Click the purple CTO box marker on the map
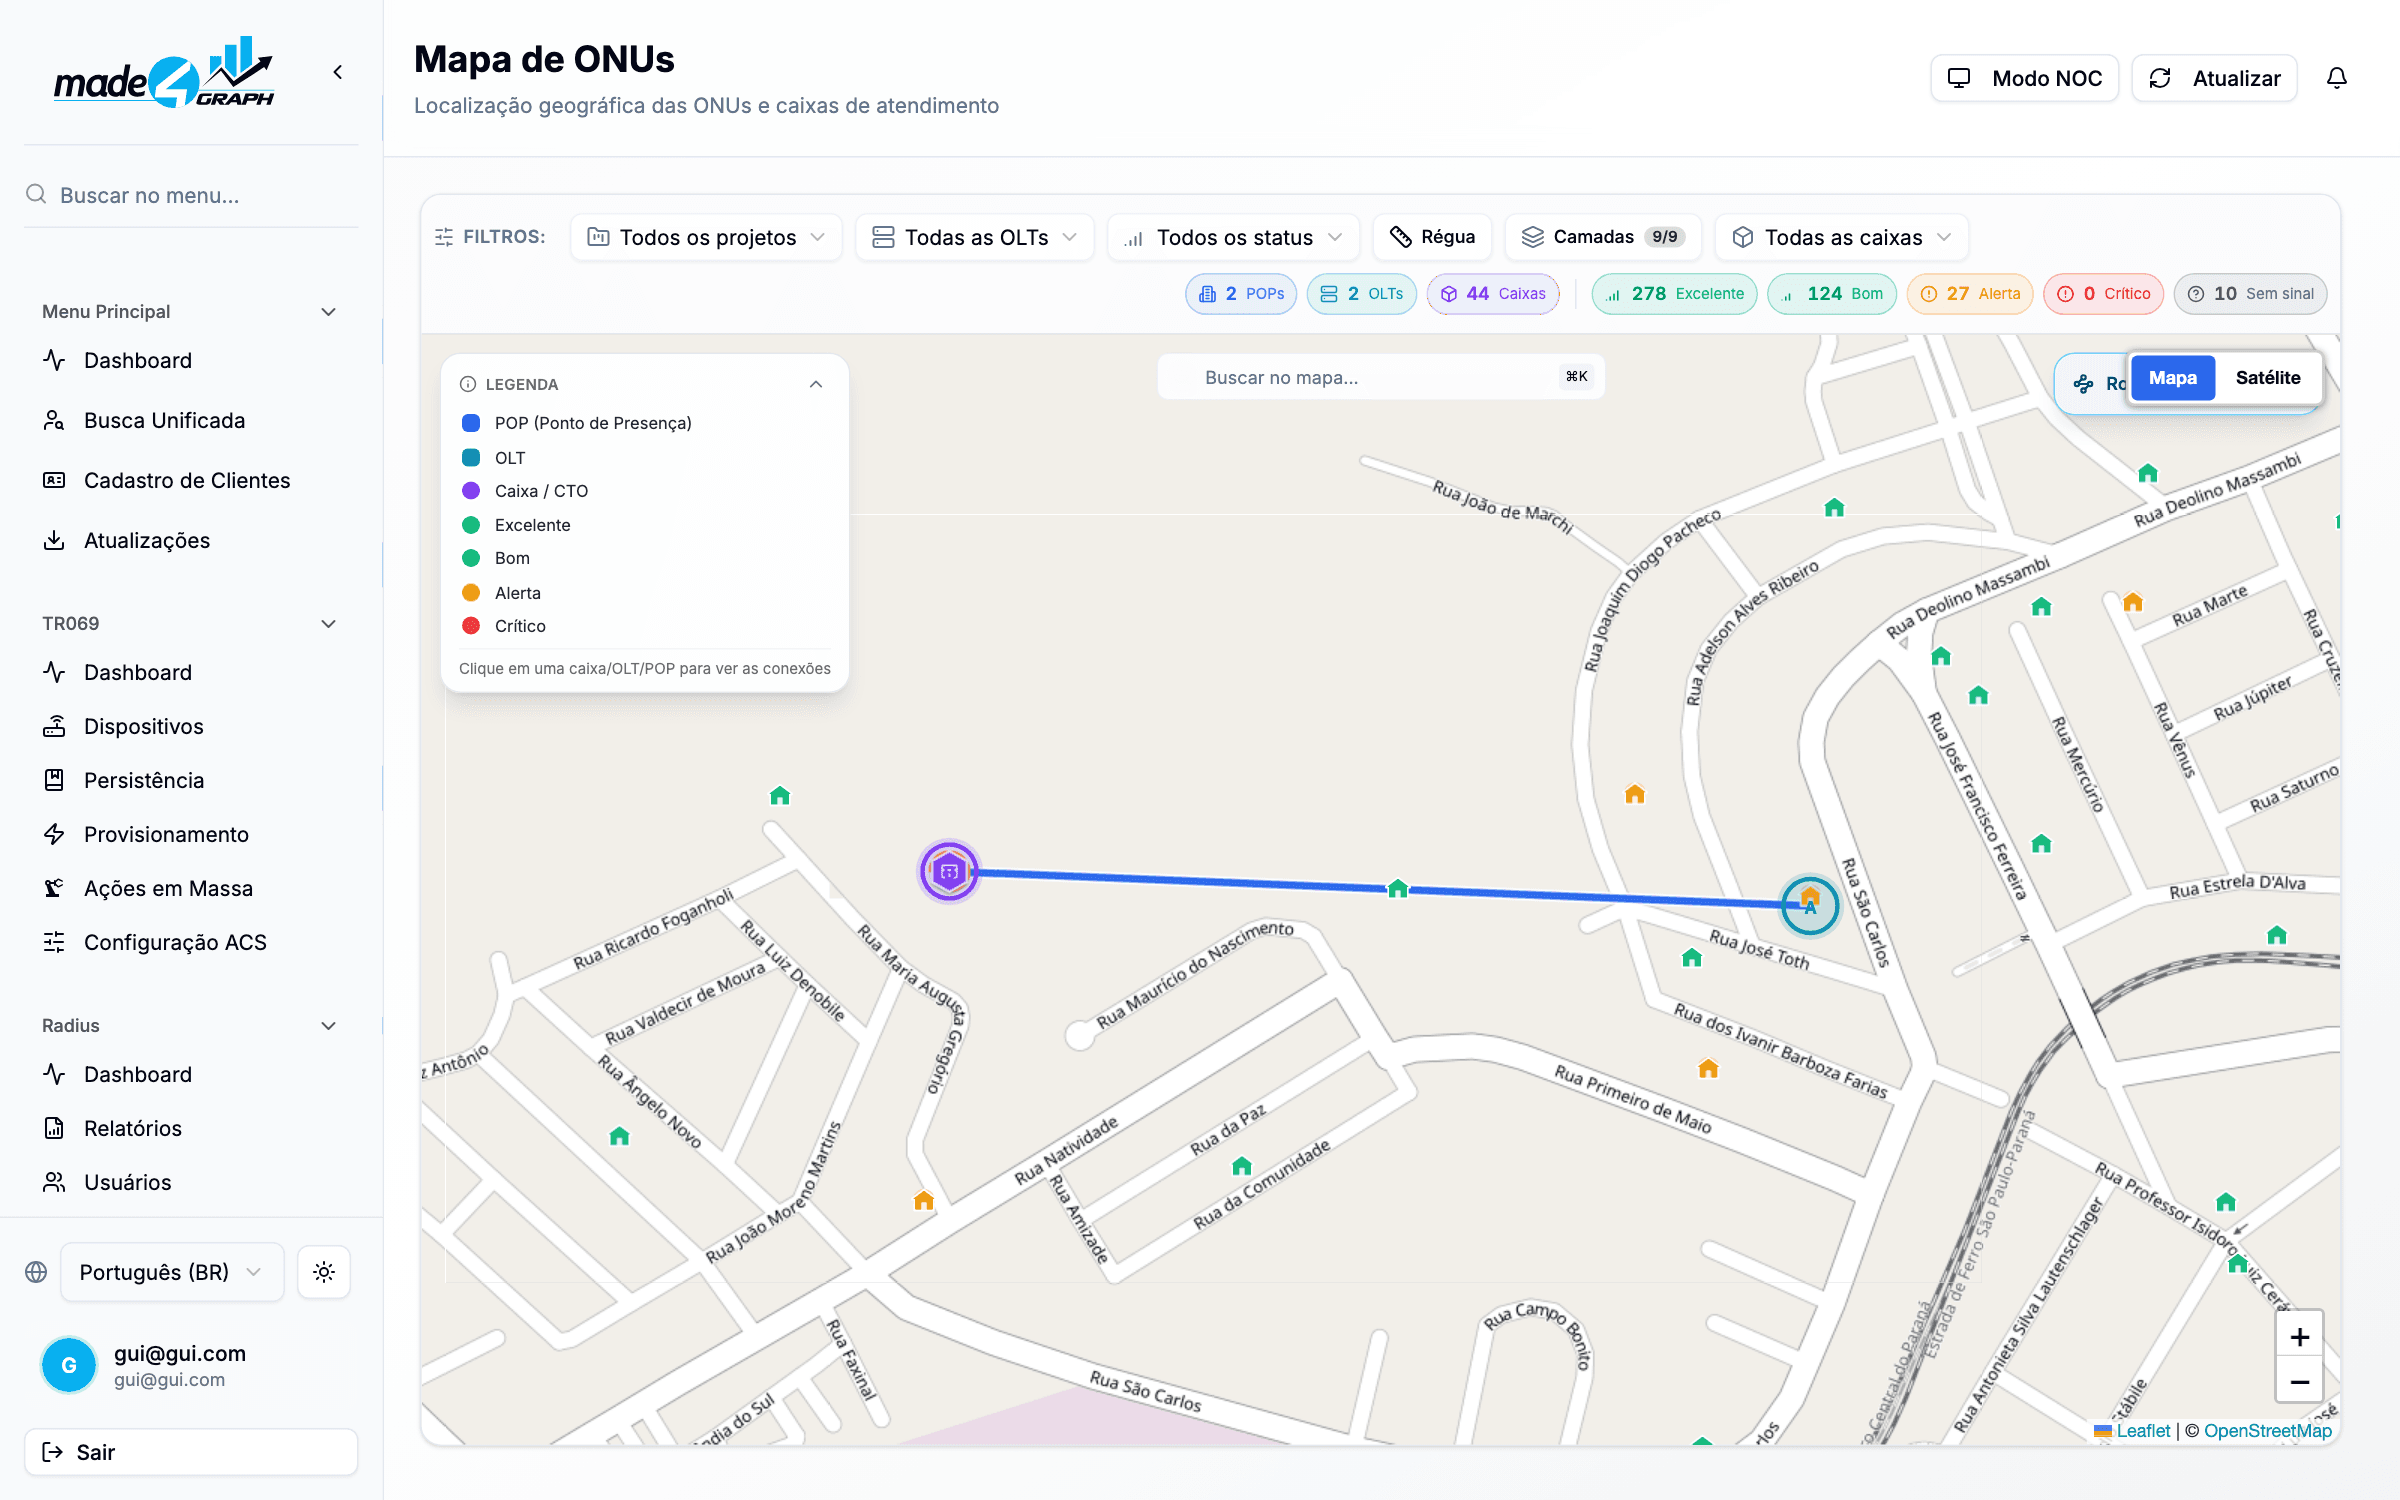 tap(949, 871)
